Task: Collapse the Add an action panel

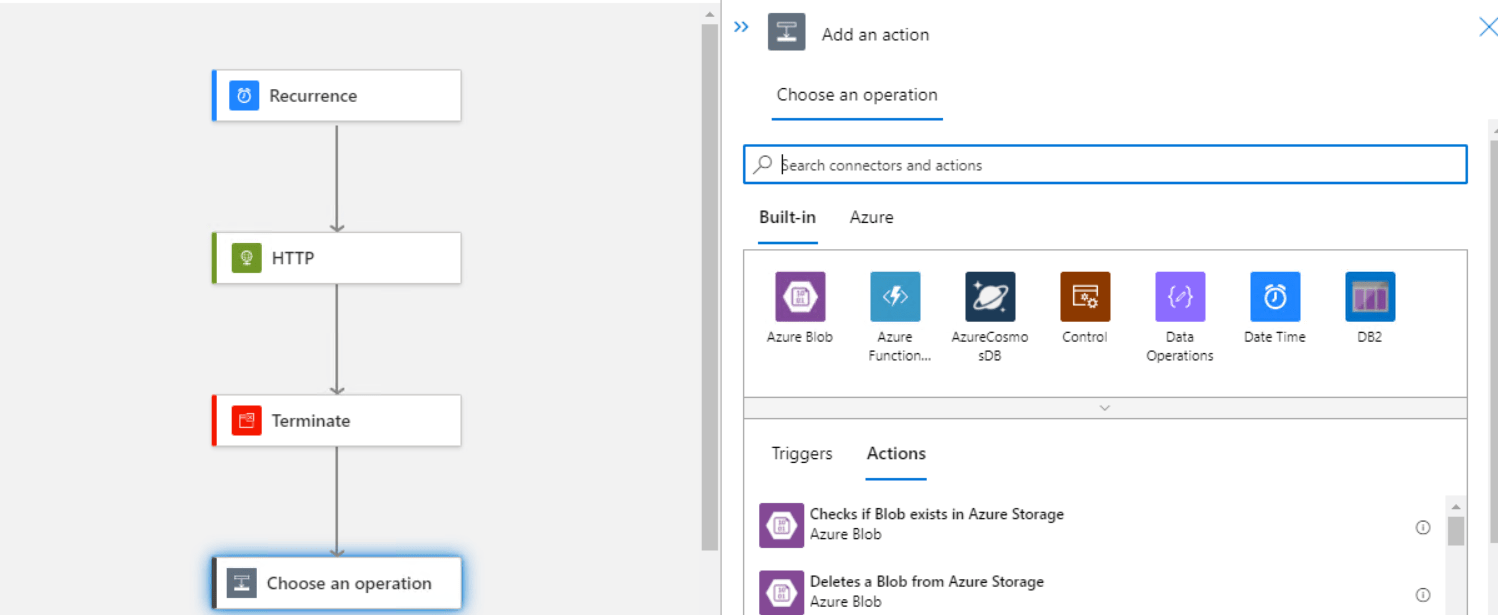Action: [x=741, y=27]
